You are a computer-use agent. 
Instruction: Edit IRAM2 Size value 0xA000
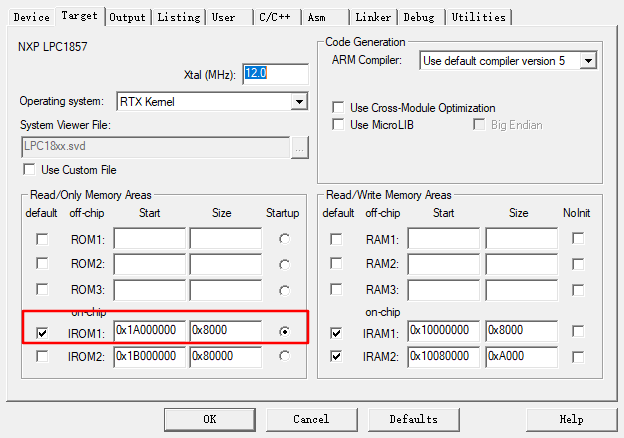521,357
